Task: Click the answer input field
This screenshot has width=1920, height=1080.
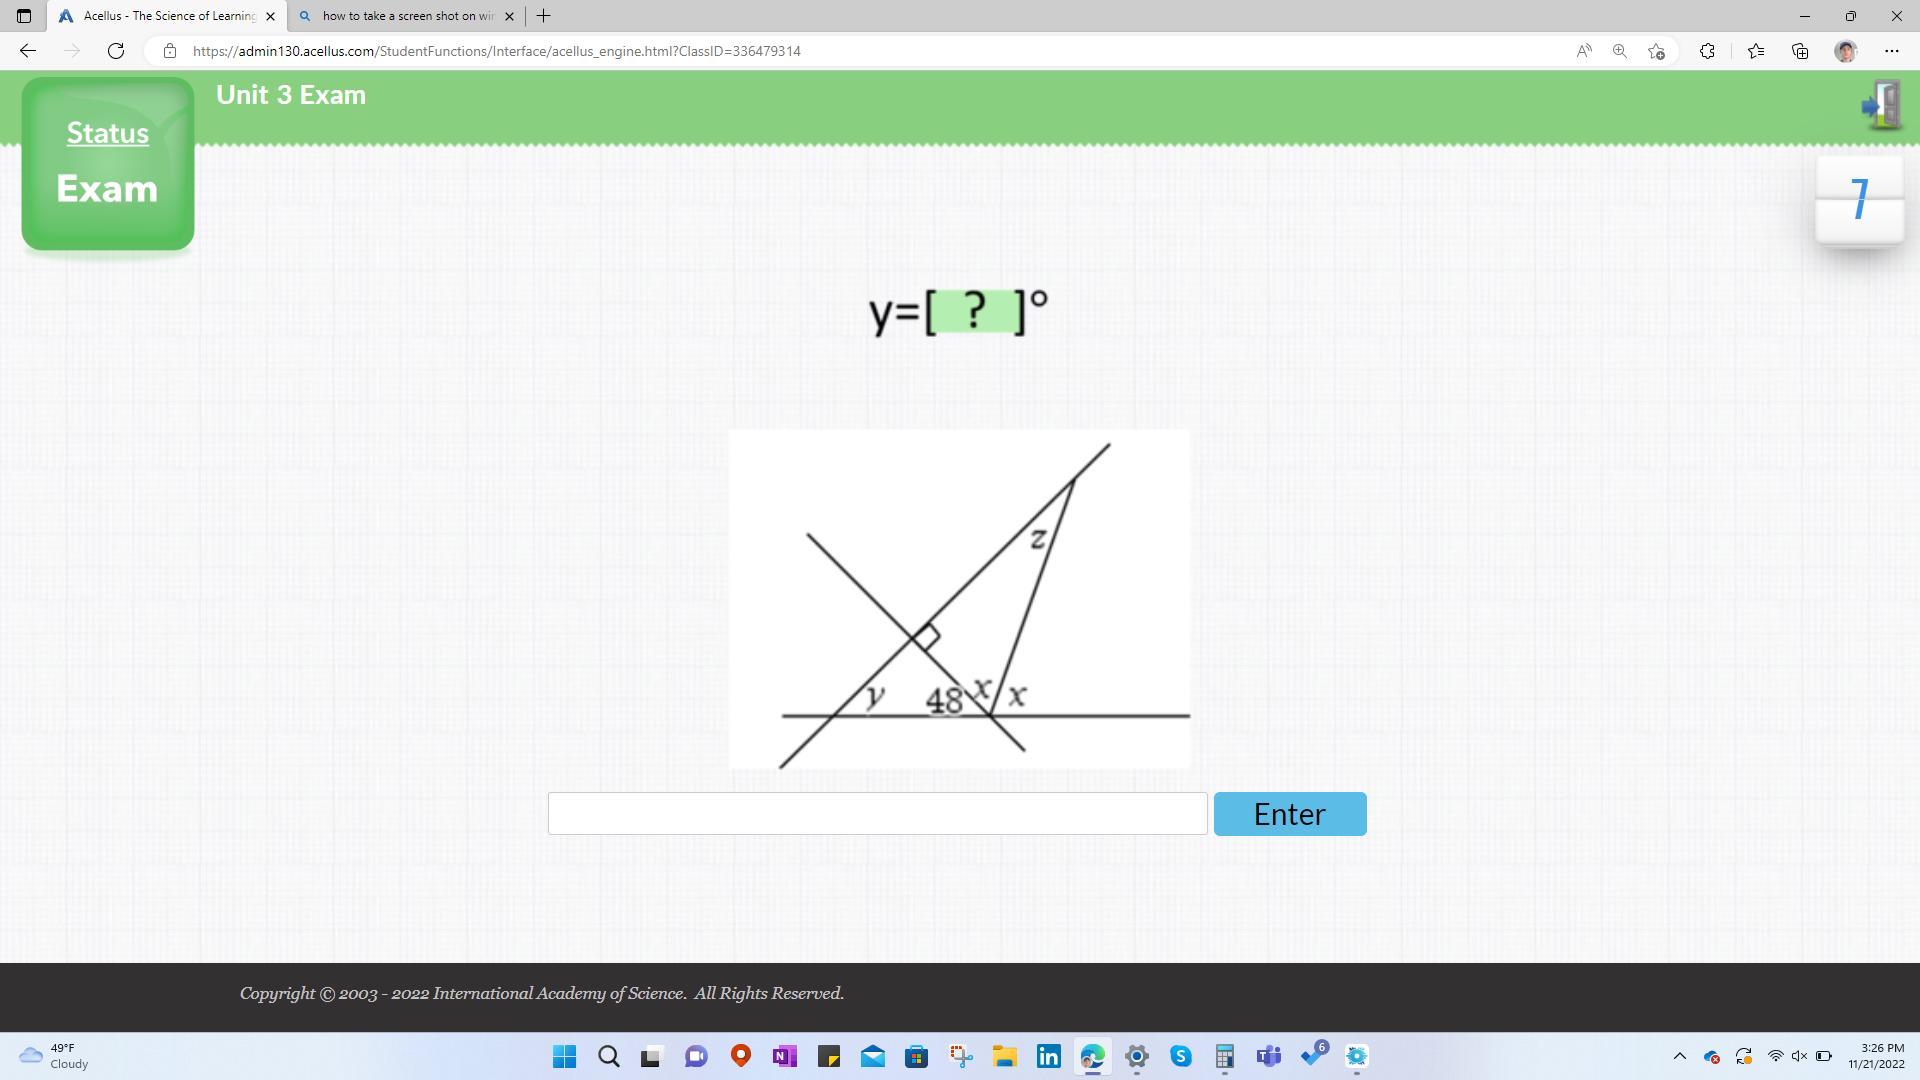Action: pos(877,814)
